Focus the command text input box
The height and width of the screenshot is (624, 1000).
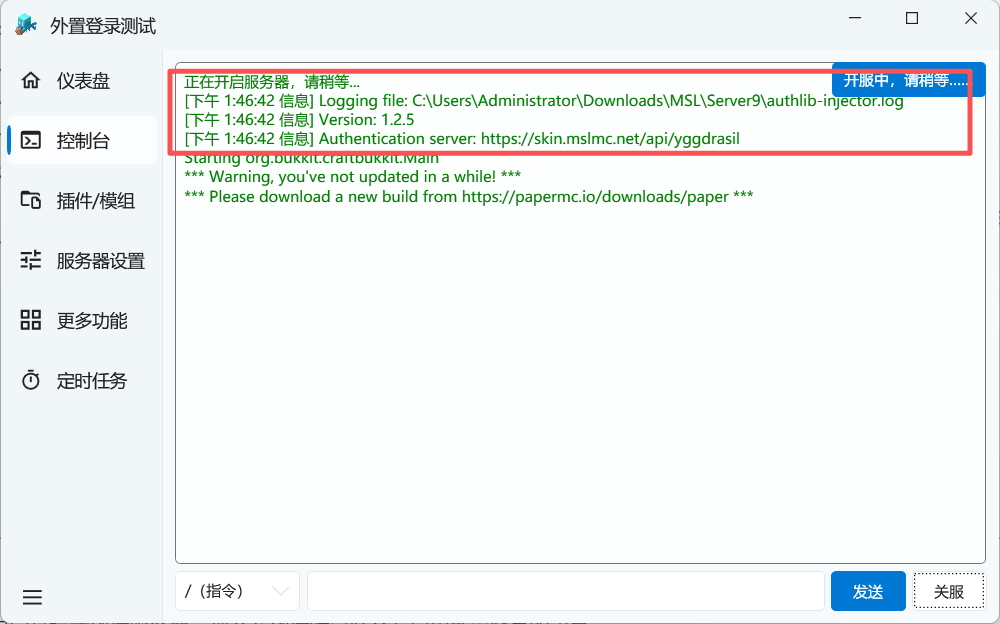click(x=565, y=591)
